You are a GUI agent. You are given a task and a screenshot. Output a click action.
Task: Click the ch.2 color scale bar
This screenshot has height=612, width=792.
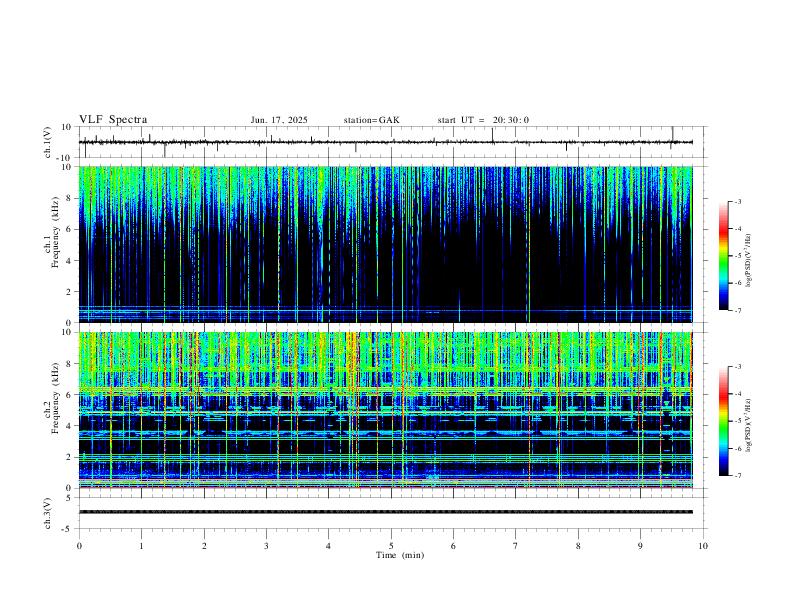723,421
